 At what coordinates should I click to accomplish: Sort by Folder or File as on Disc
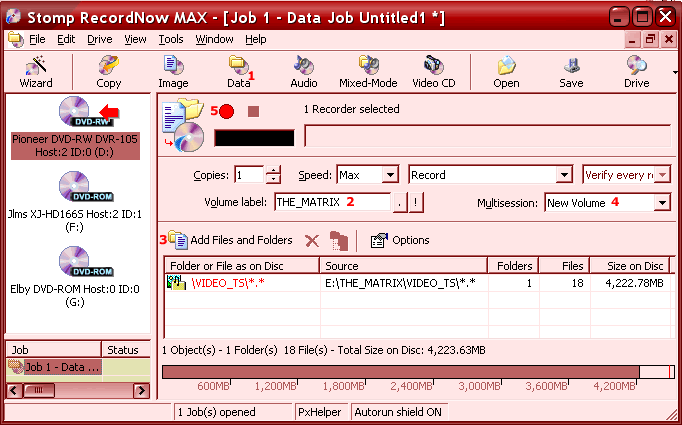[x=242, y=266]
